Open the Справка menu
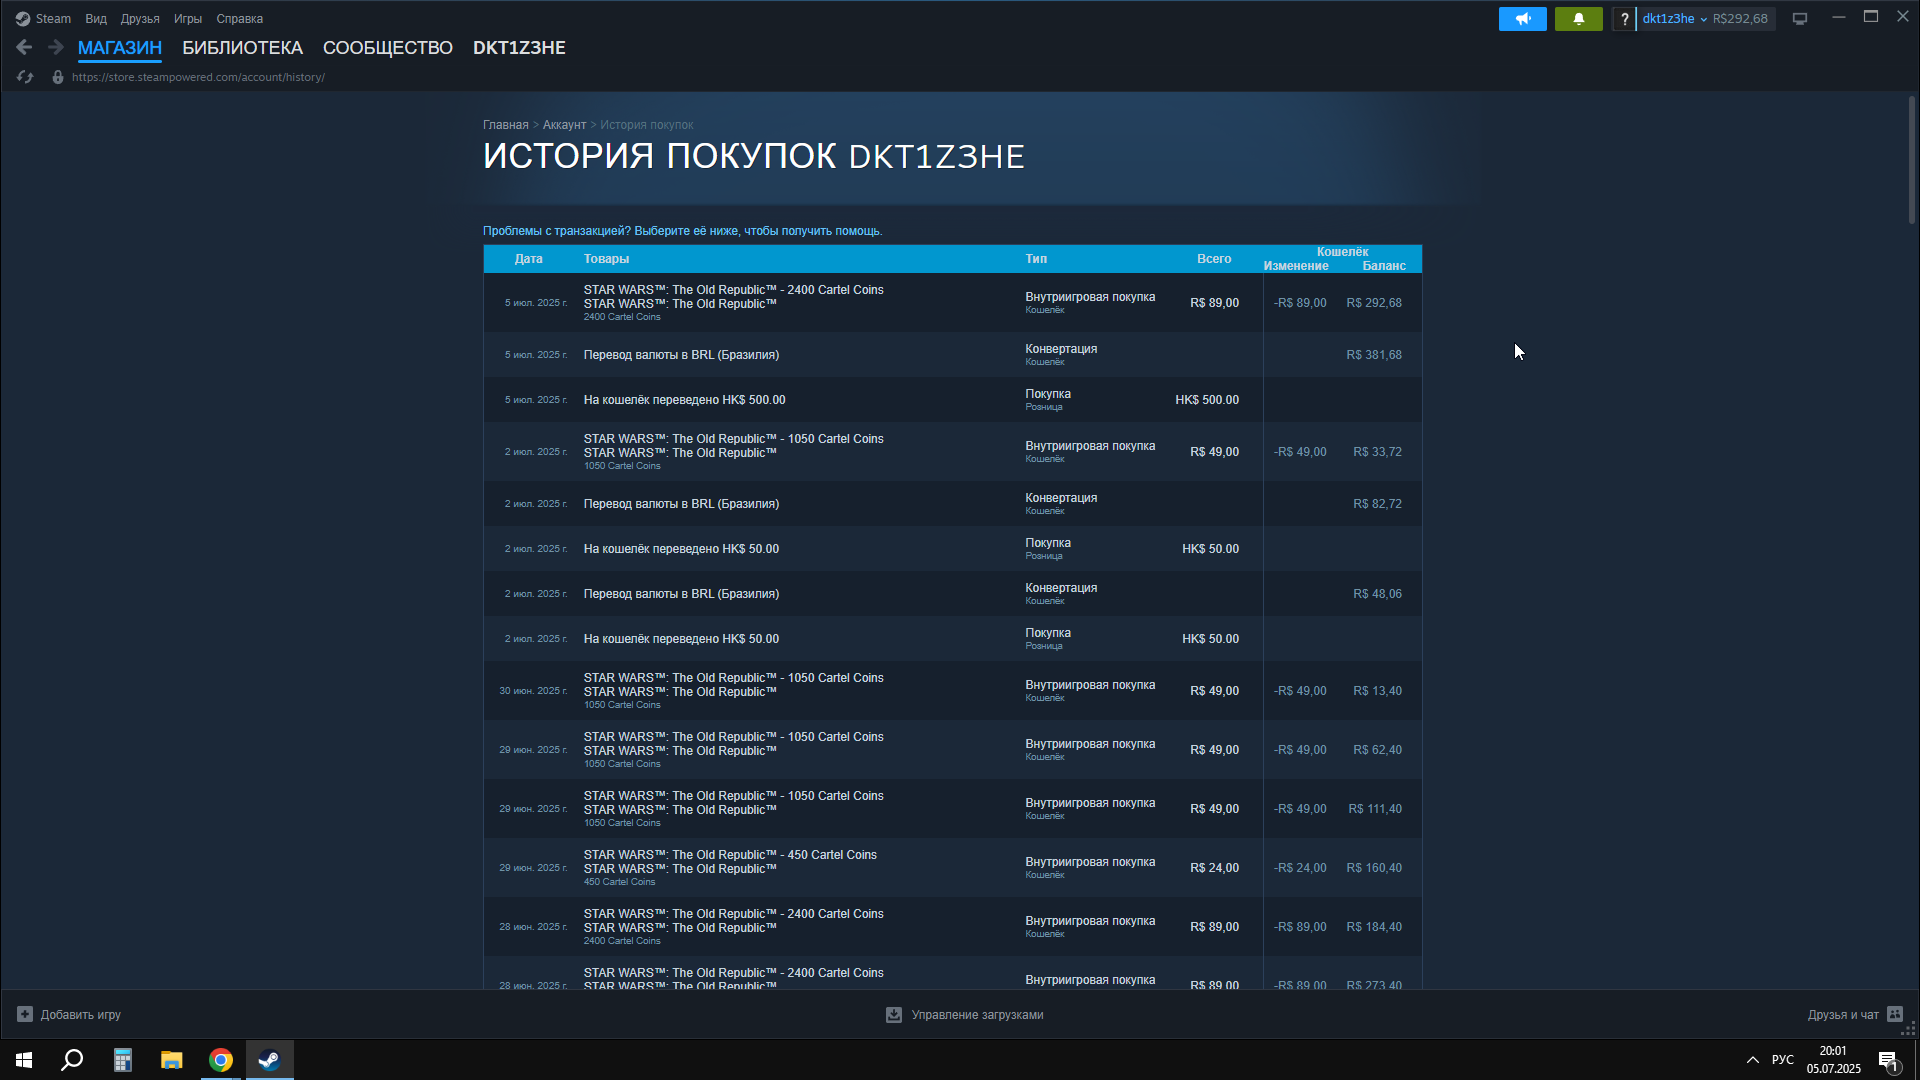 [x=240, y=19]
